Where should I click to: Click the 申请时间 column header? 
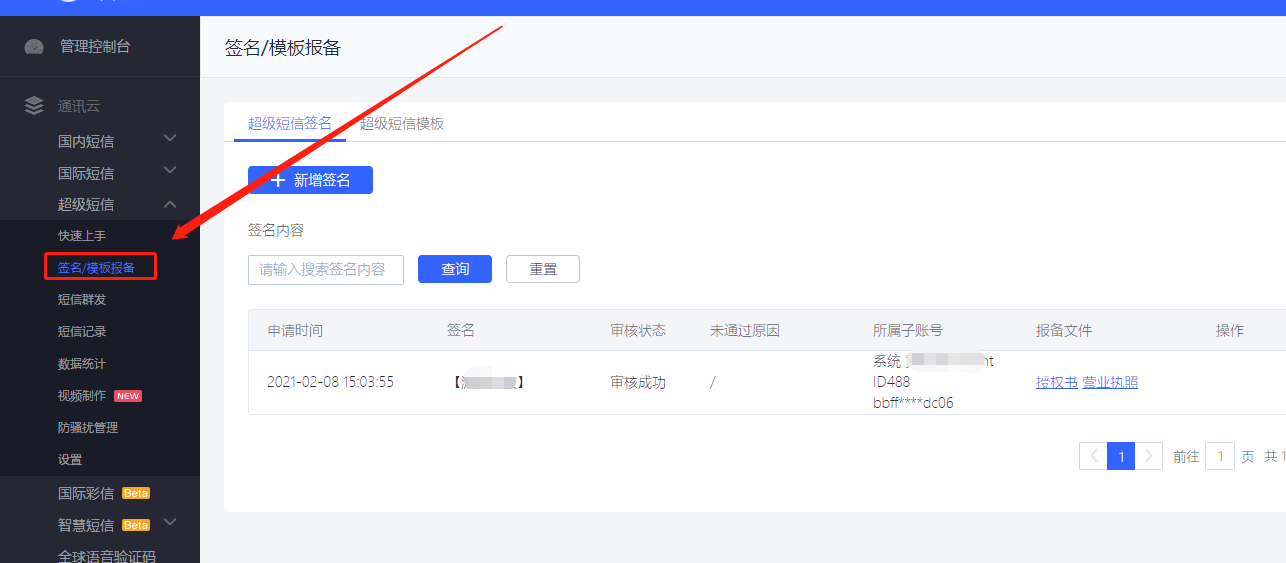coord(295,330)
